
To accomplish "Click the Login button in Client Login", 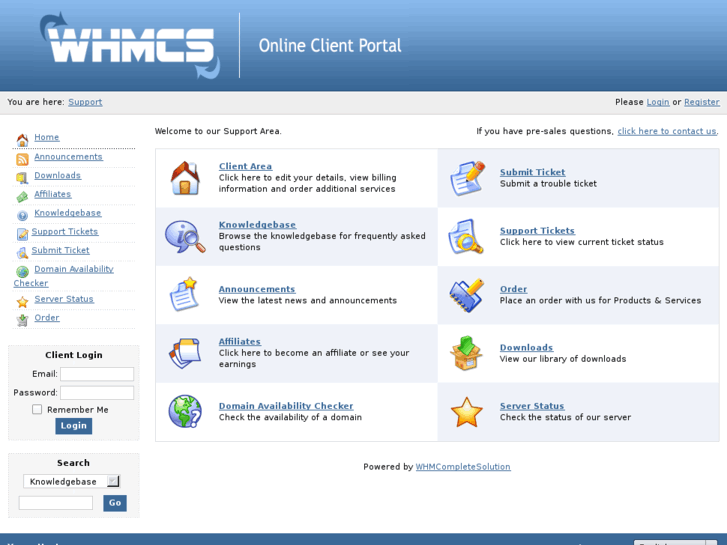I will 74,426.
